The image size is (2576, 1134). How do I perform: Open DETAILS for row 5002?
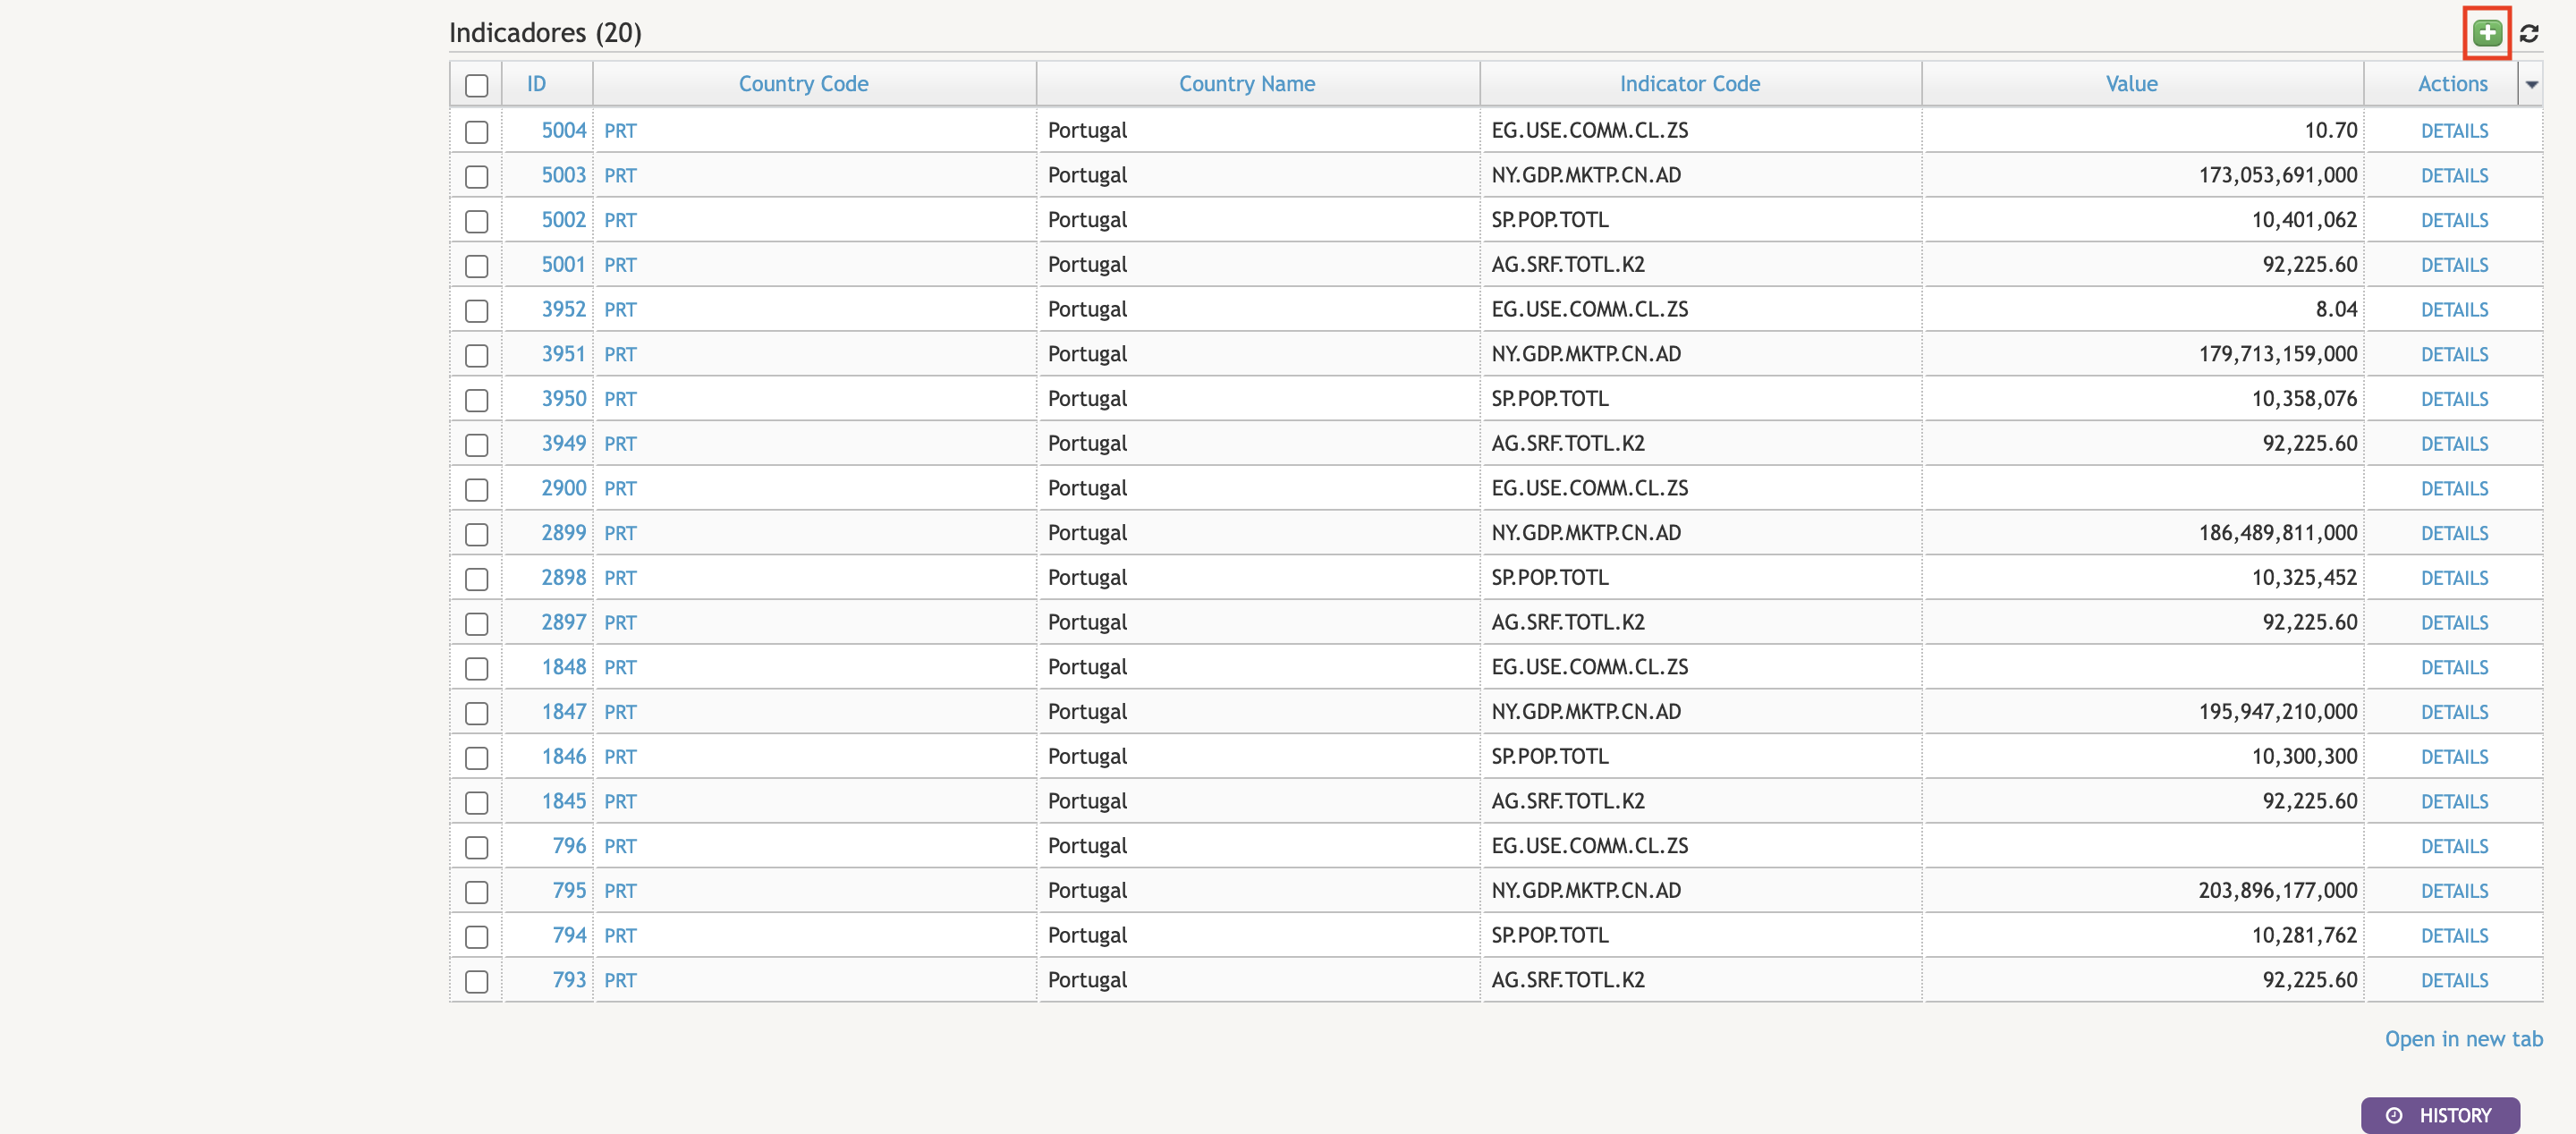[x=2454, y=220]
